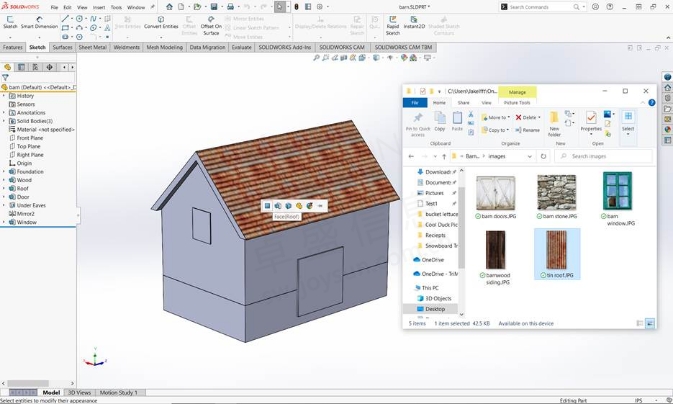Select the tin roof.JPG thumbnail
Viewport: 673px width, 404px height.
click(x=556, y=250)
